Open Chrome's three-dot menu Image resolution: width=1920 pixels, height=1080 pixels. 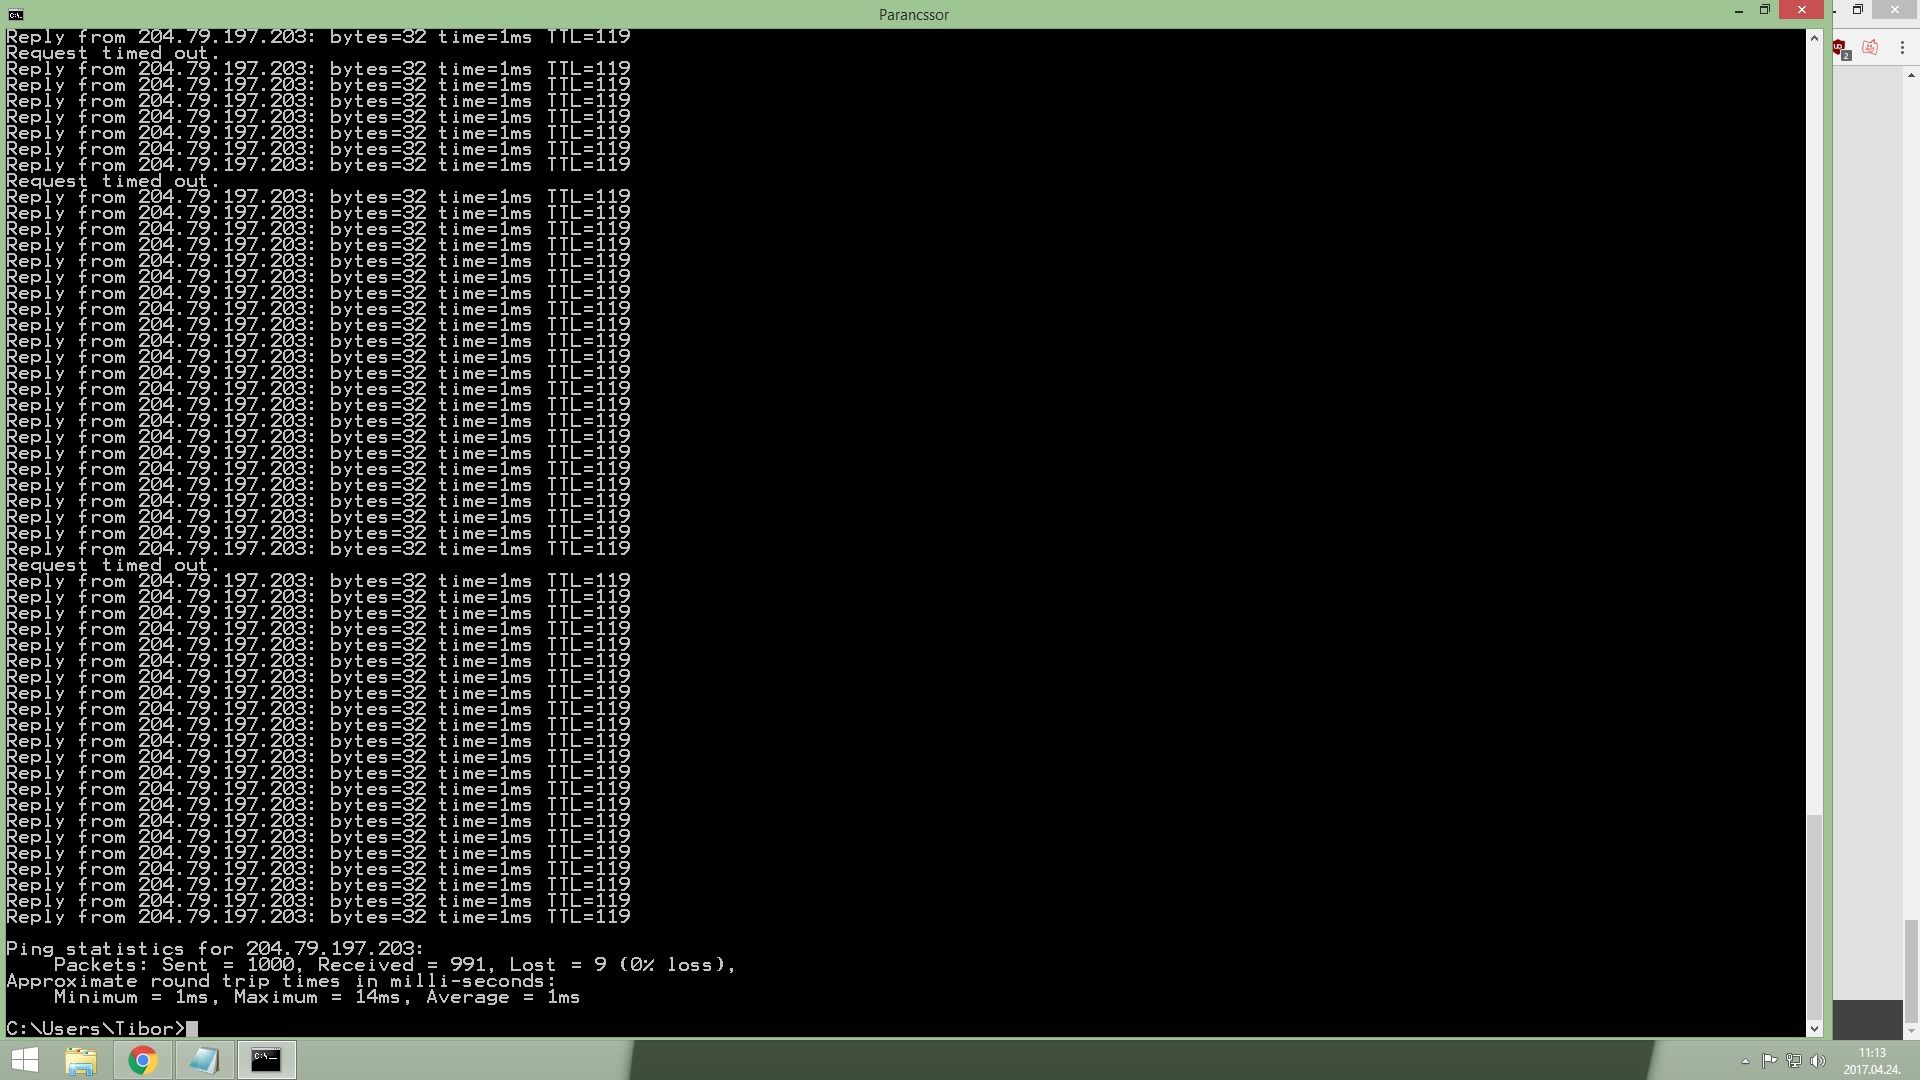click(x=1902, y=48)
